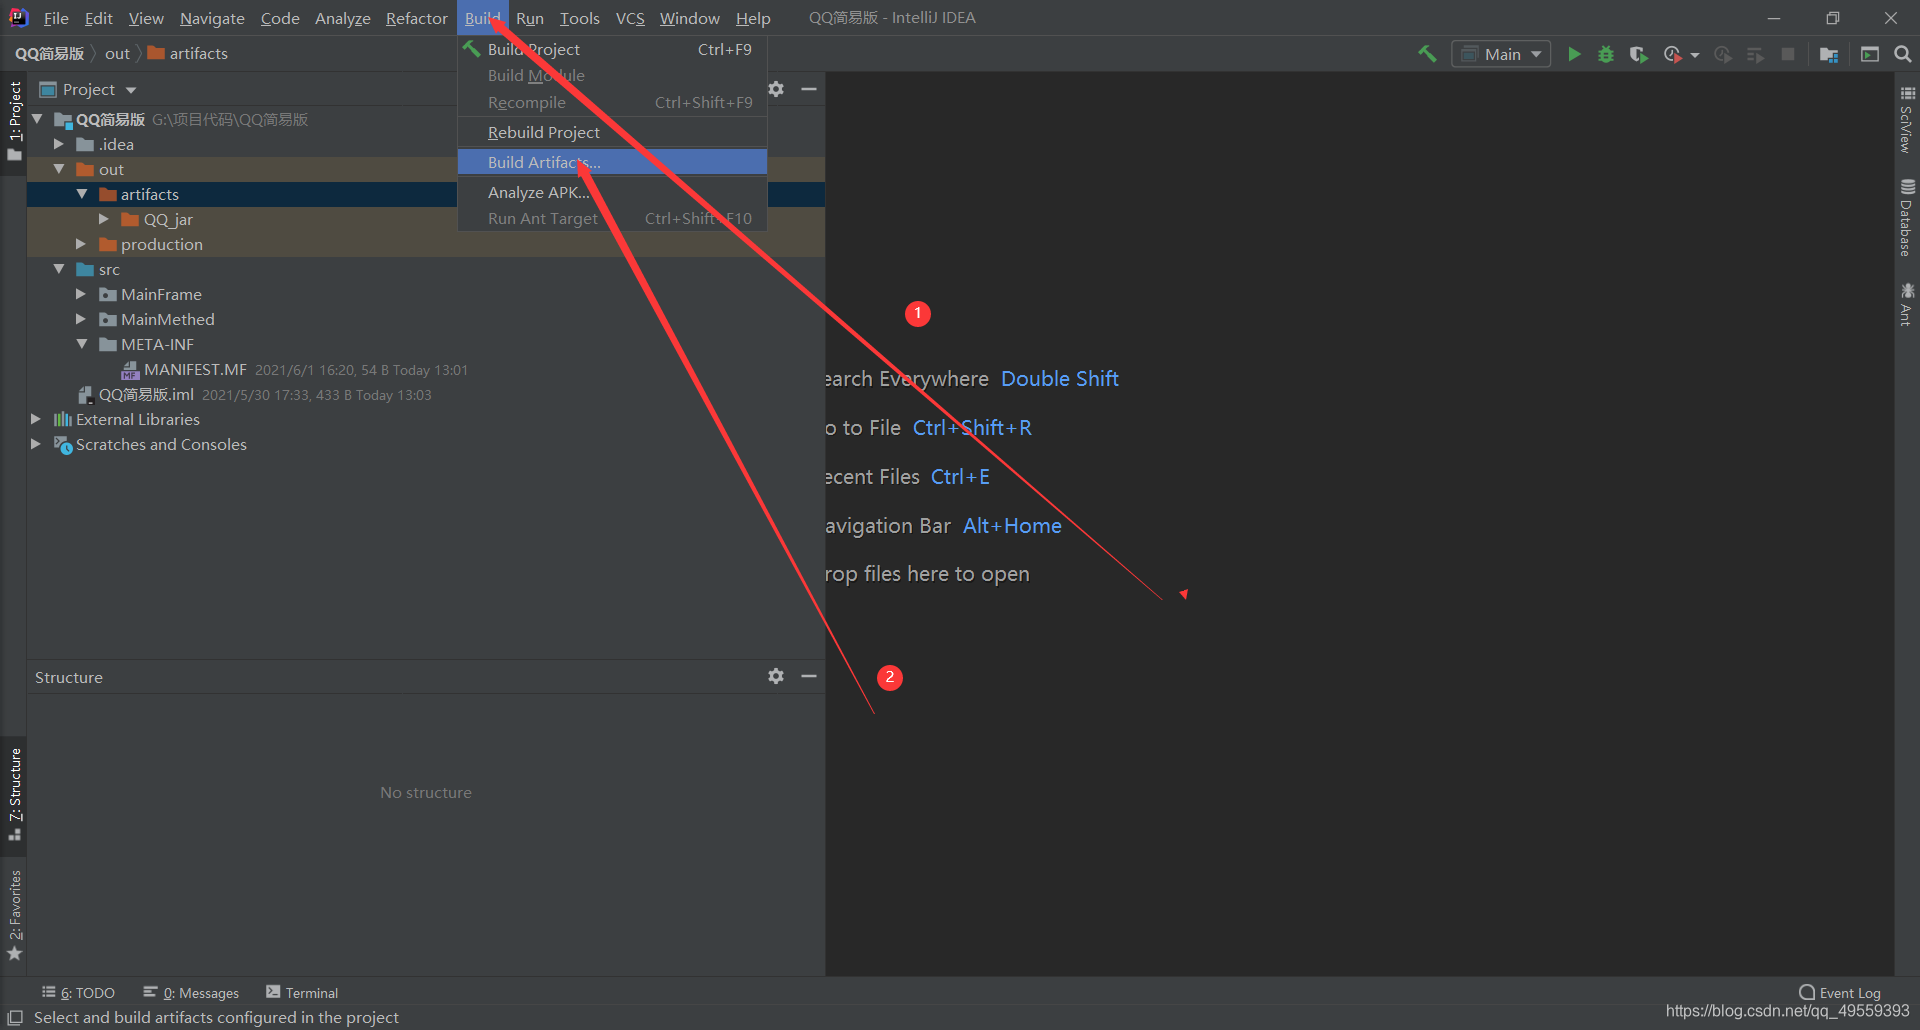
Task: Open the View menu
Action: 146,18
